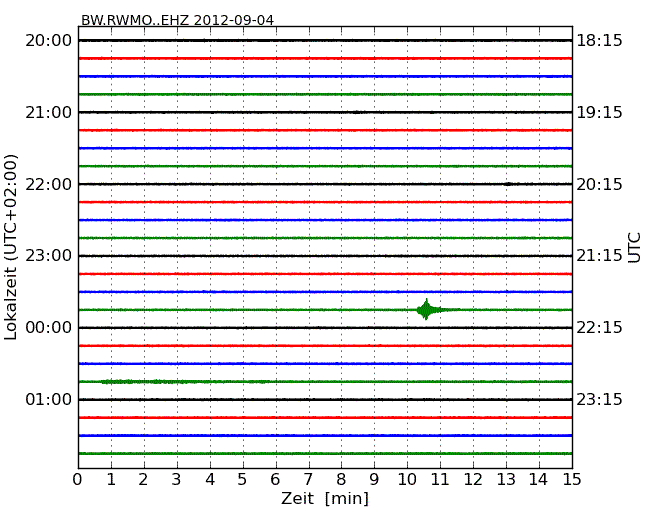Image resolution: width=650 pixels, height=520 pixels.
Task: Click the 19:15 UTC label
Action: tap(599, 112)
